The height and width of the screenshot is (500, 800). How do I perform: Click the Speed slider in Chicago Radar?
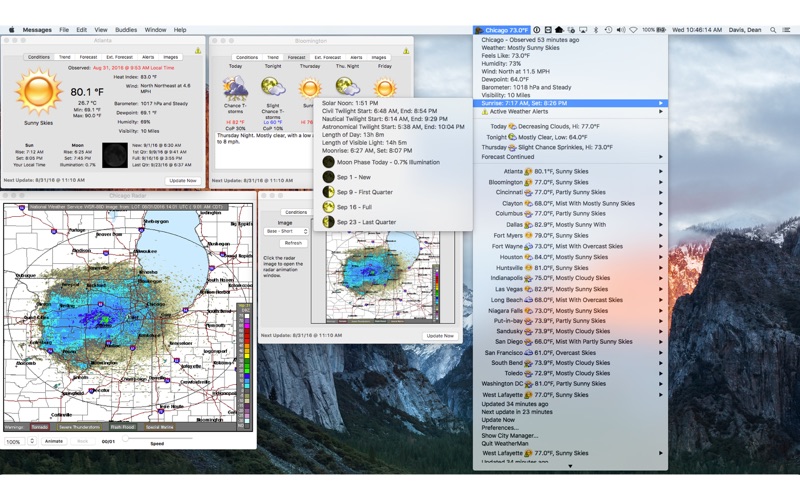pyautogui.click(x=157, y=438)
